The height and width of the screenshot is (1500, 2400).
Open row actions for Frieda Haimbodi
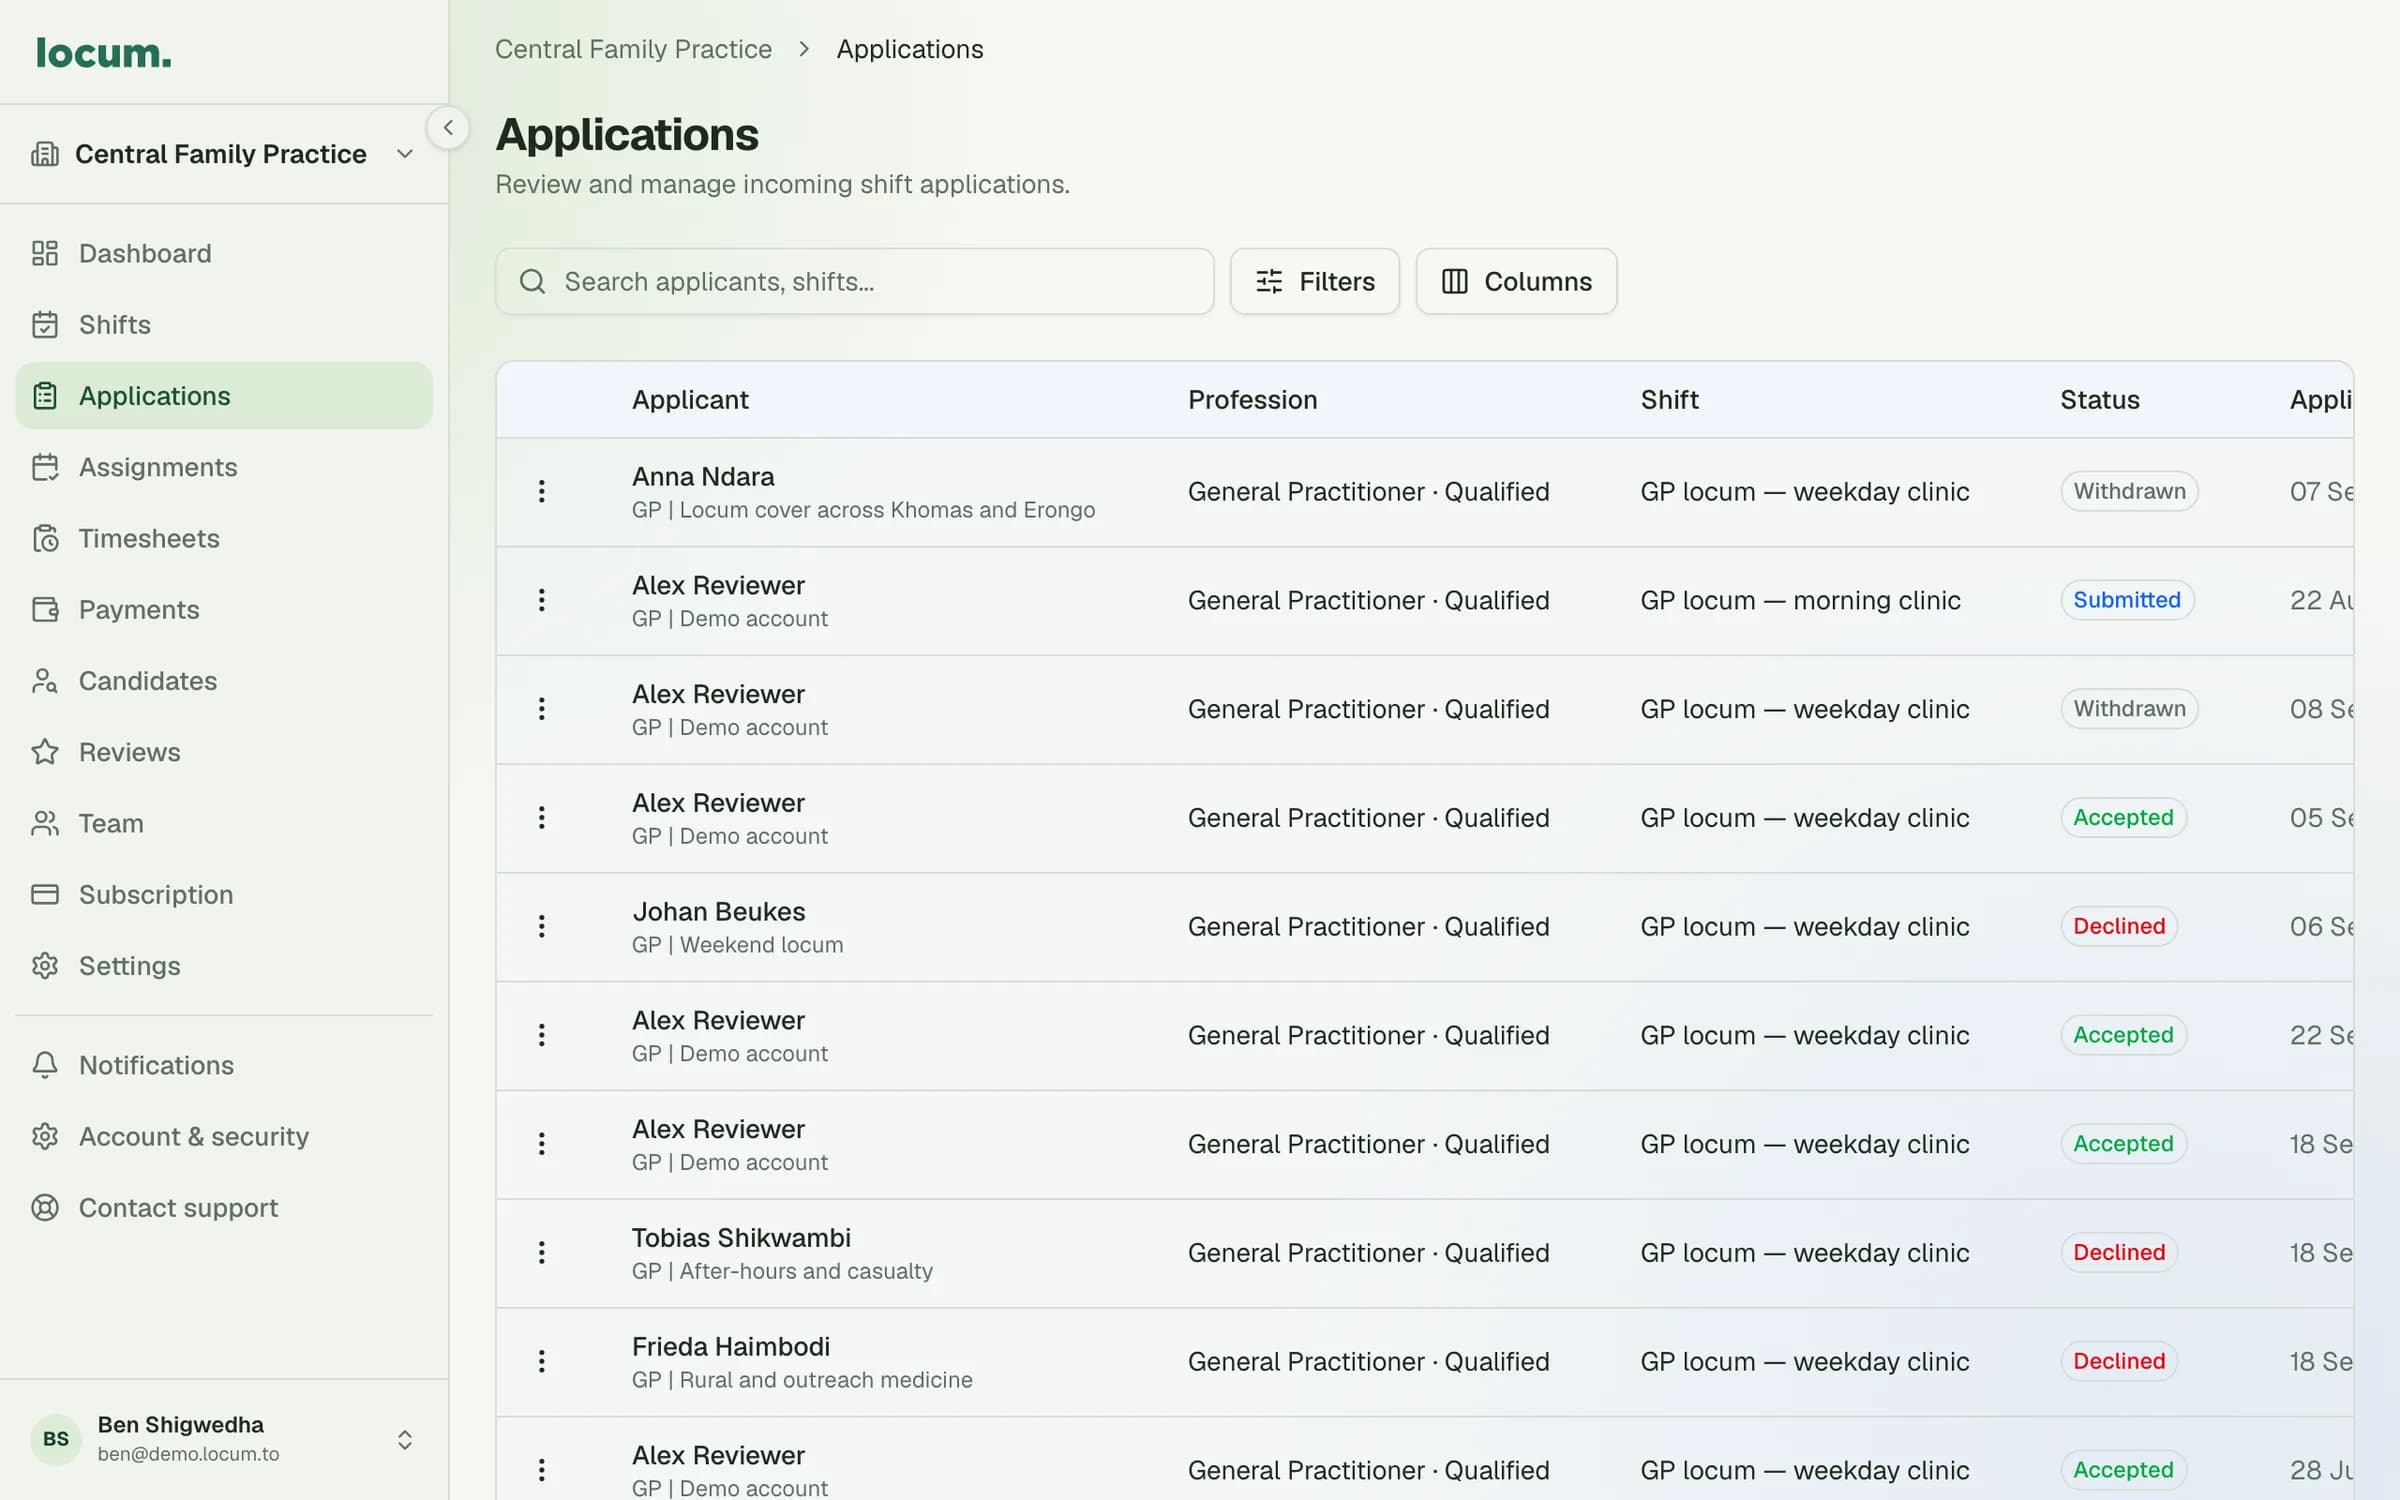[x=542, y=1361]
